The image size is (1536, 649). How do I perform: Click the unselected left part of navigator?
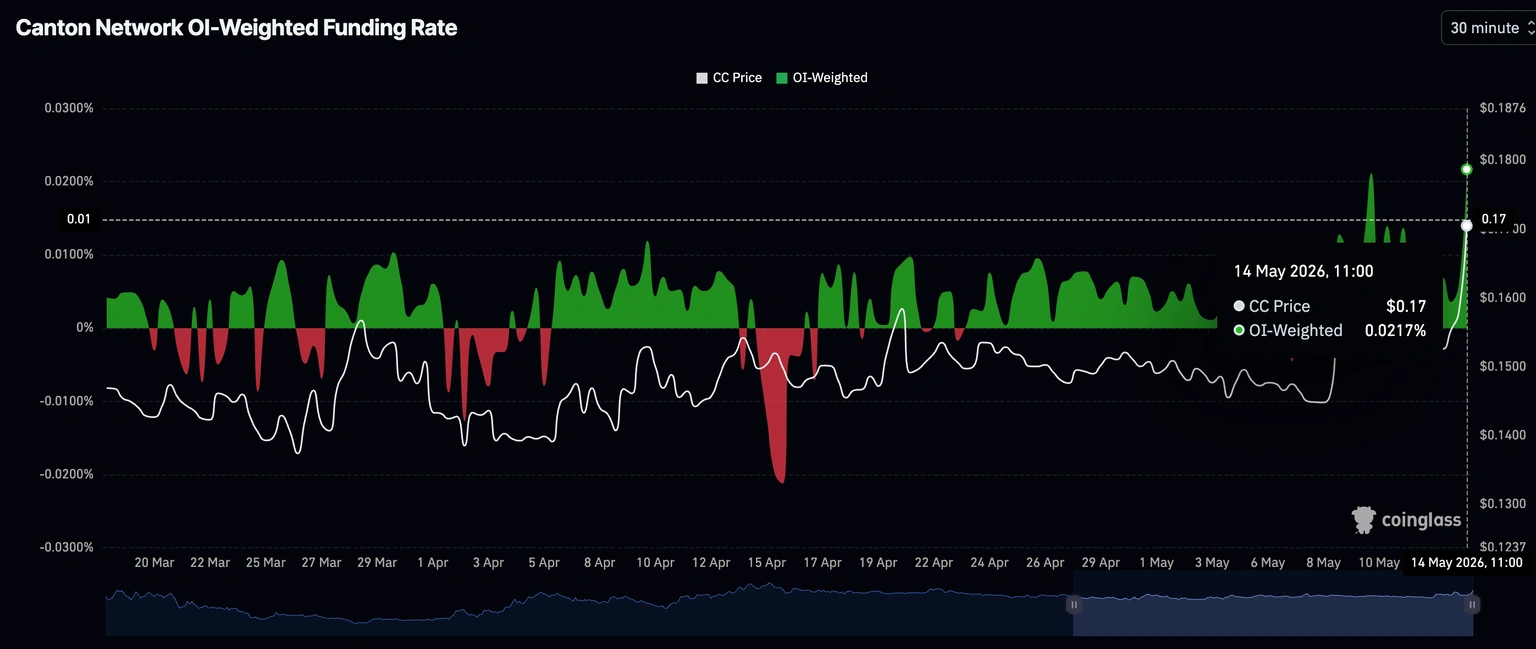pyautogui.click(x=589, y=604)
